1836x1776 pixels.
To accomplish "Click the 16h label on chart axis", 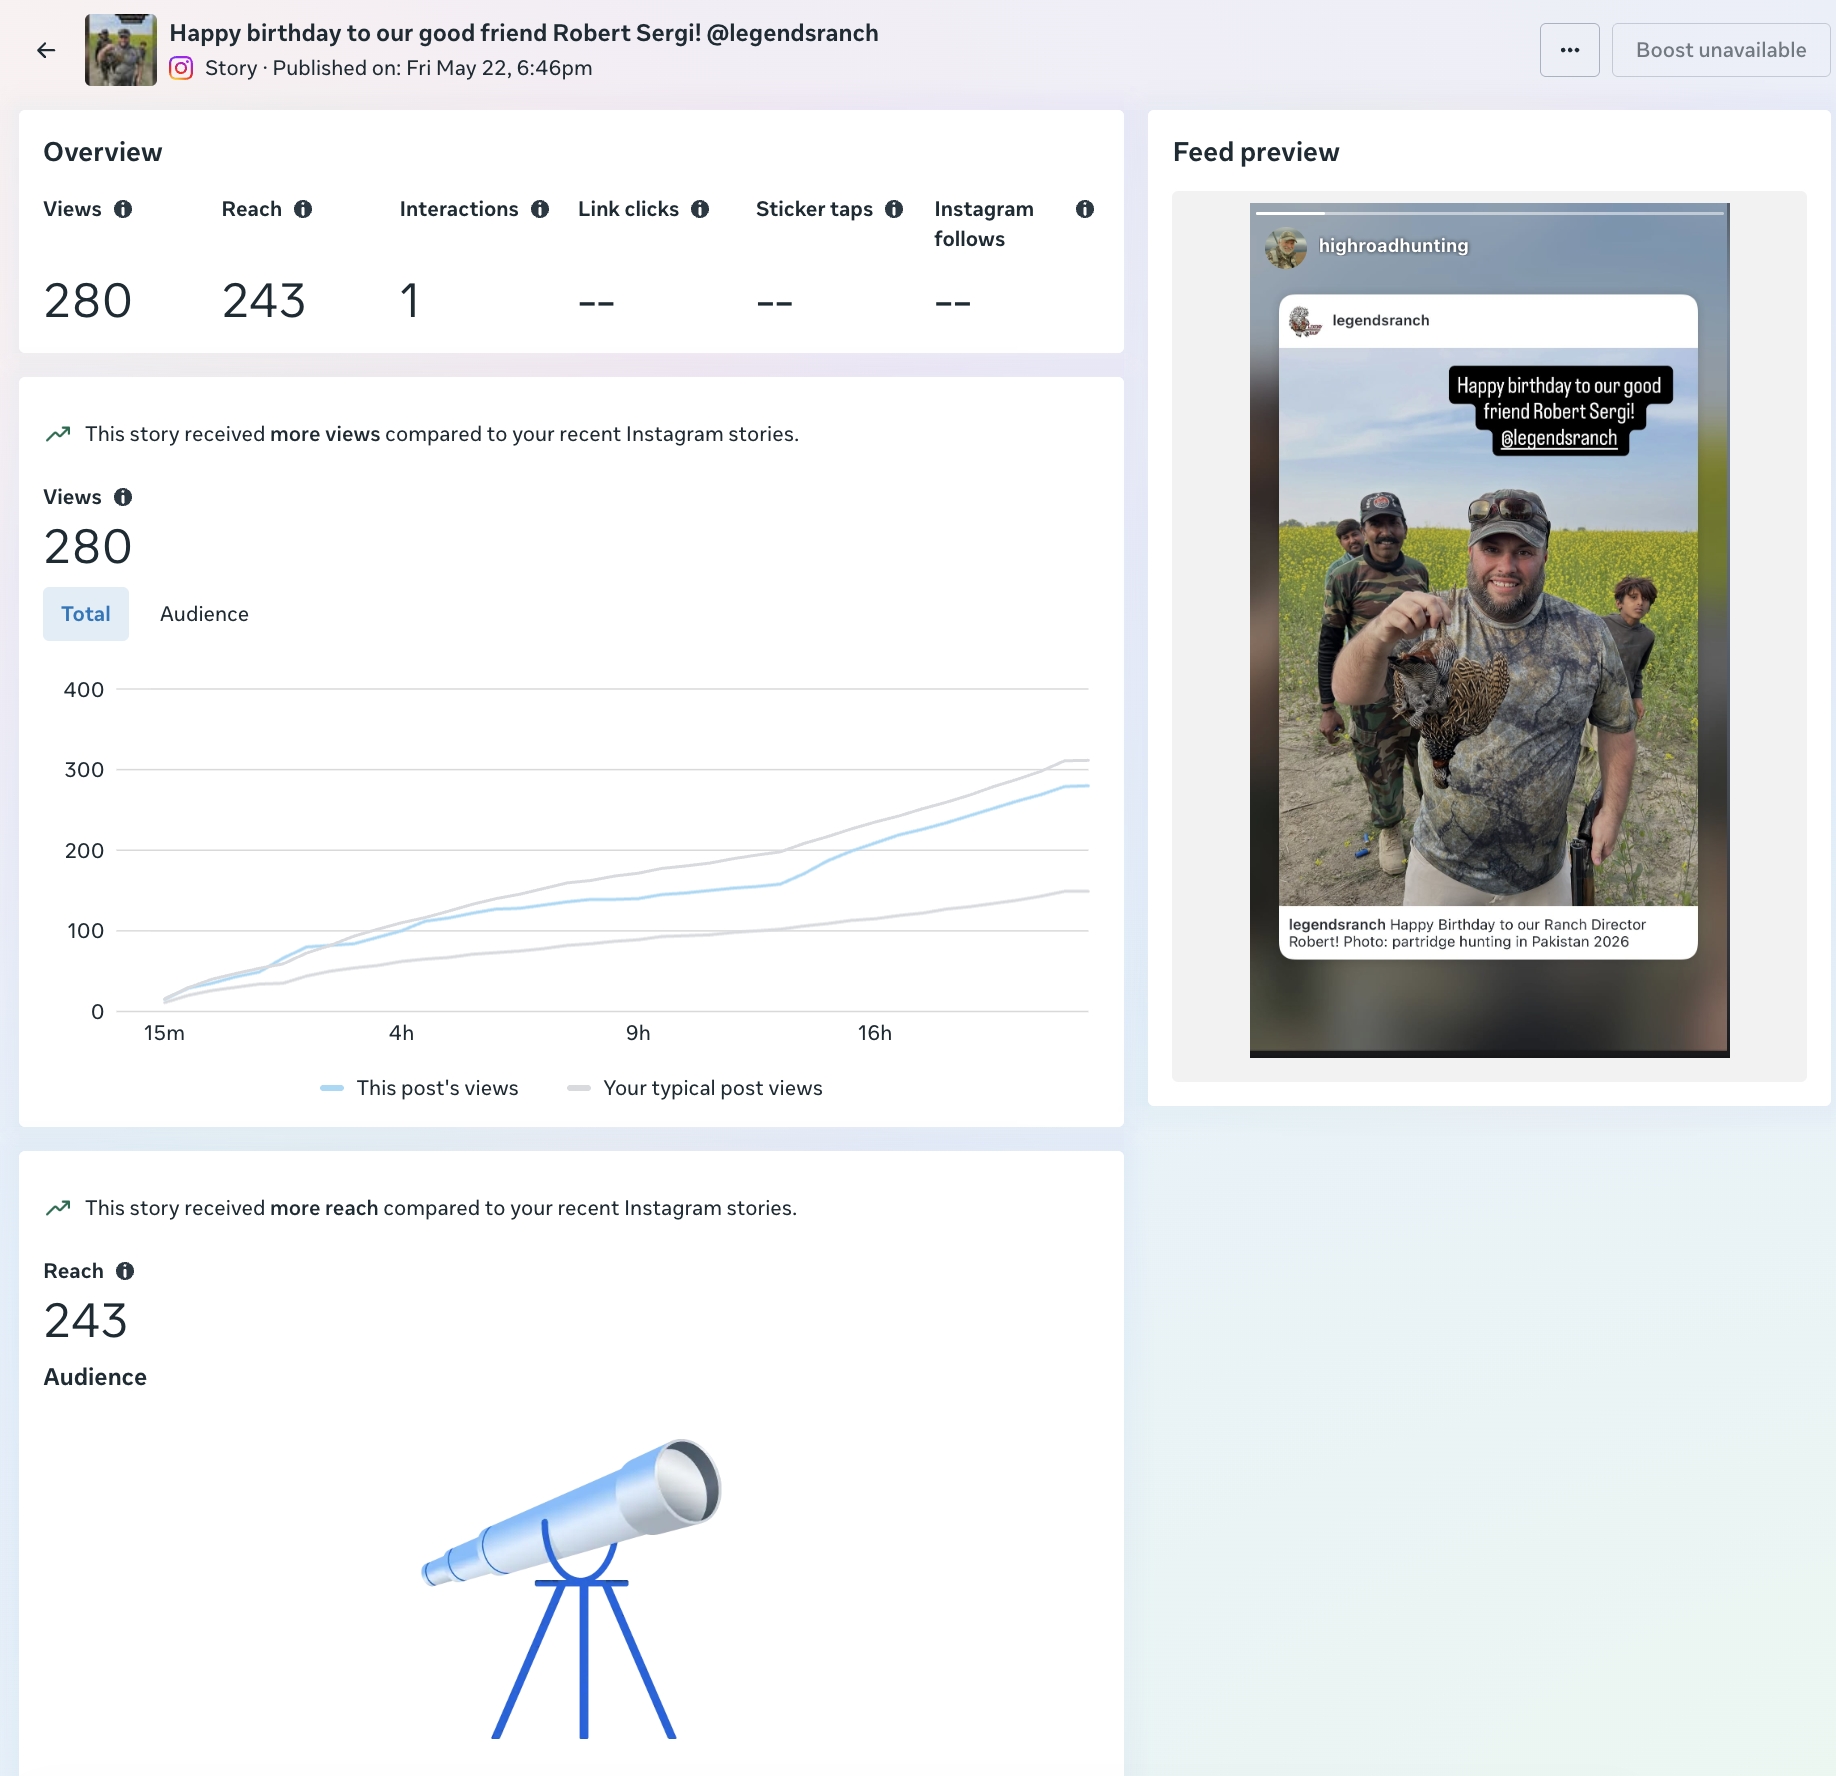I will [875, 1033].
